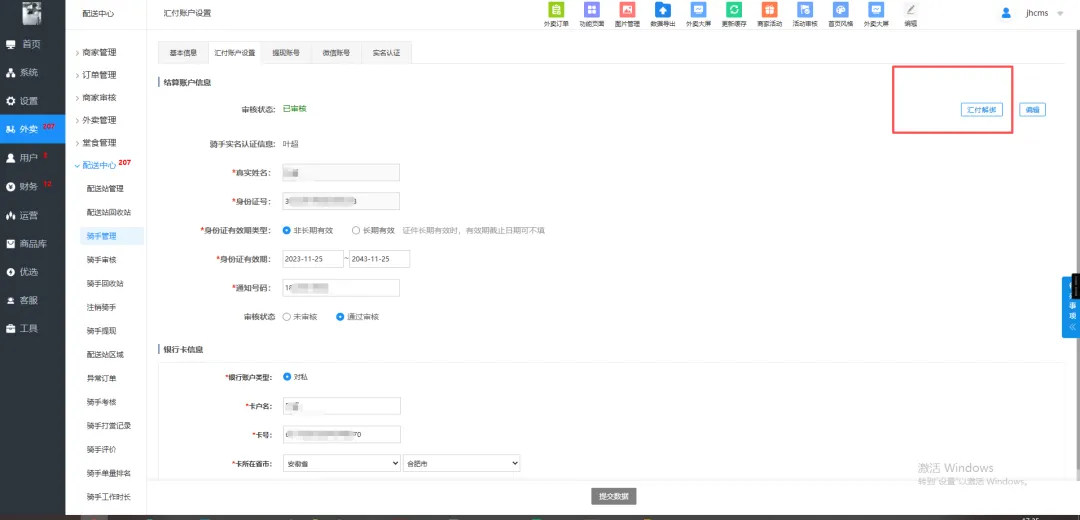The height and width of the screenshot is (520, 1080).
Task: Click the 卡户名 input field
Action: tap(341, 406)
